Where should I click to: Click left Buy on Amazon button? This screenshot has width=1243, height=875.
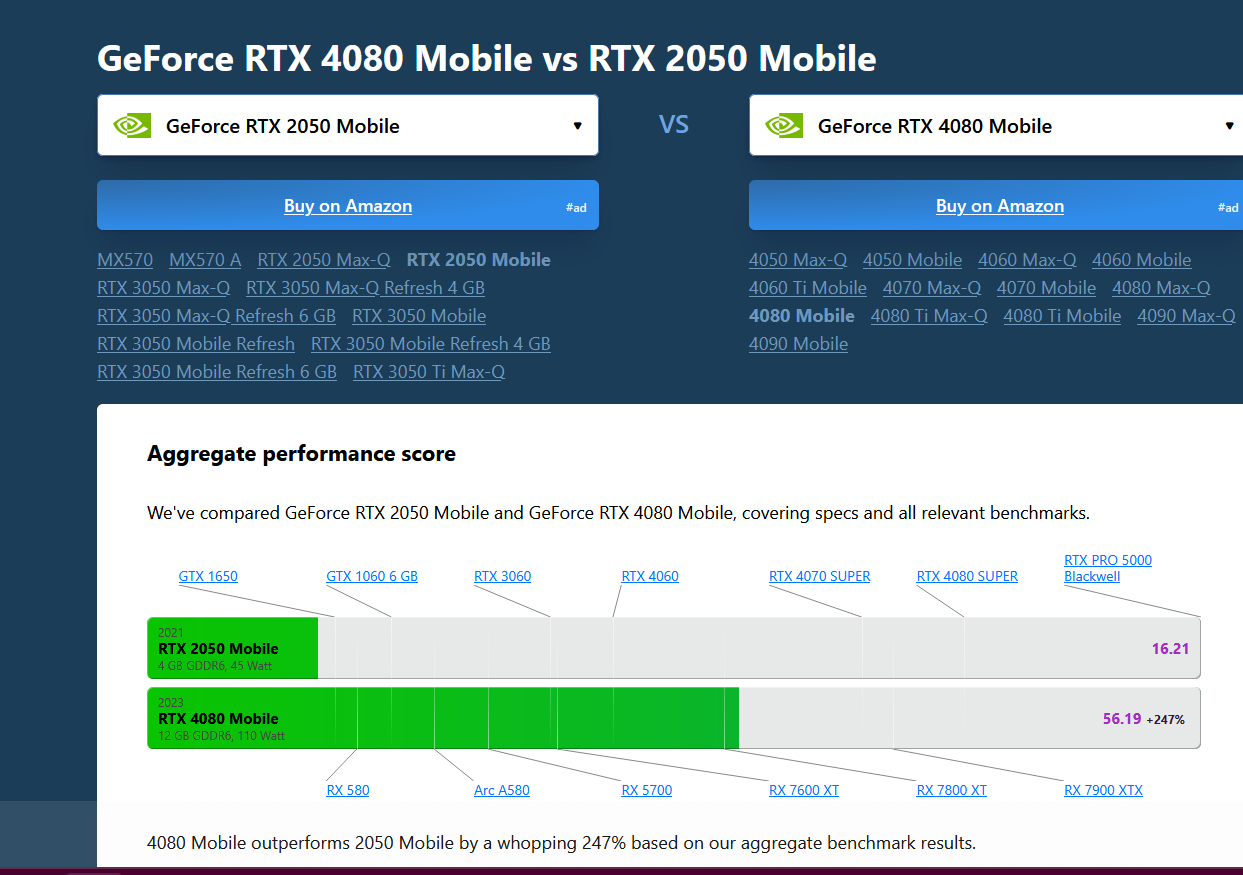348,205
